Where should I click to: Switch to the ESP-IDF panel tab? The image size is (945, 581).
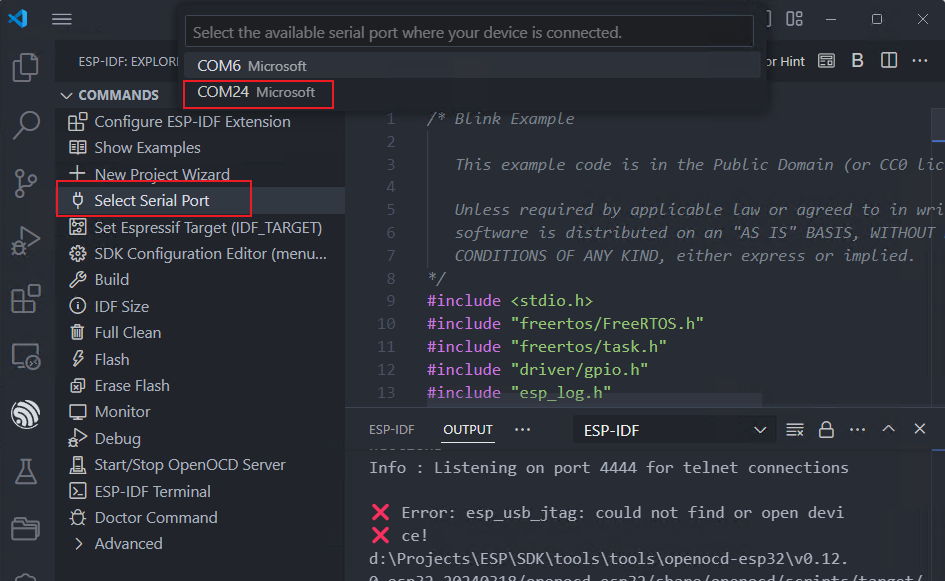pos(392,430)
